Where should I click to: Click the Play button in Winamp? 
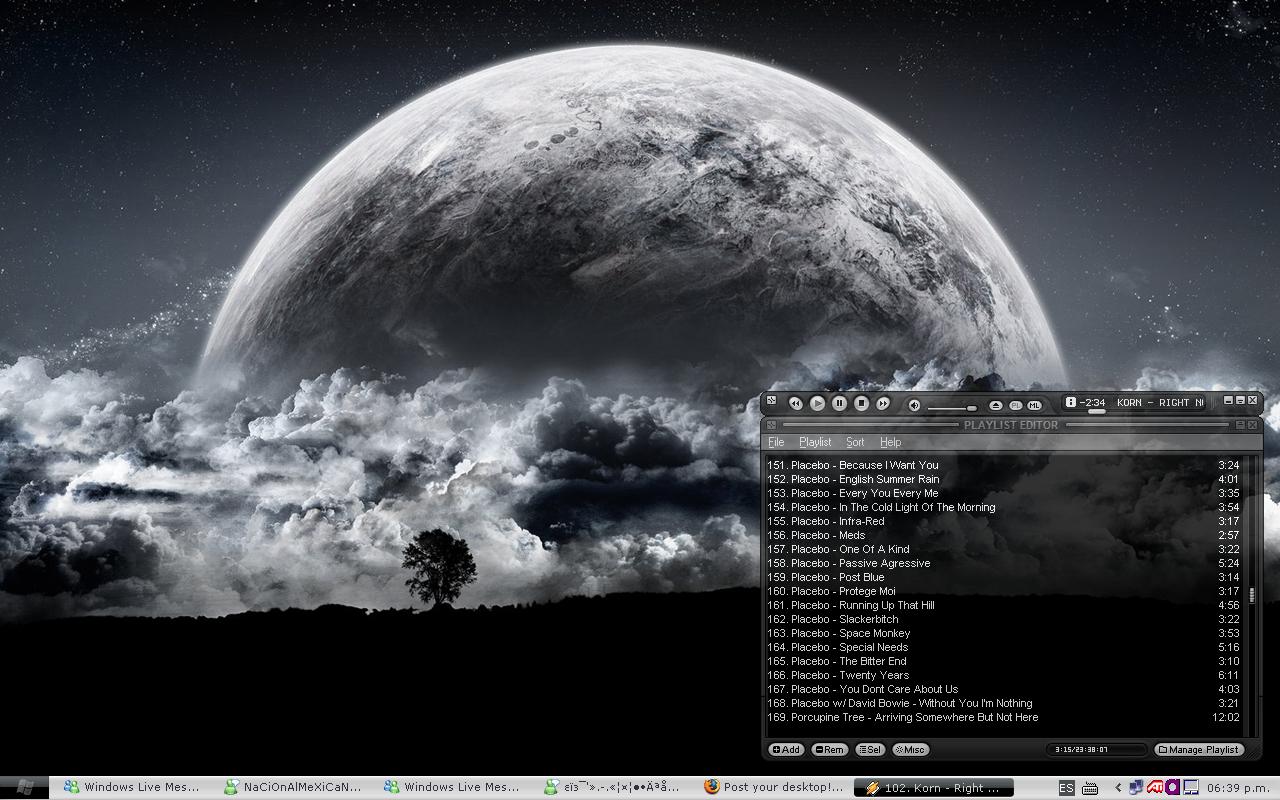click(817, 403)
